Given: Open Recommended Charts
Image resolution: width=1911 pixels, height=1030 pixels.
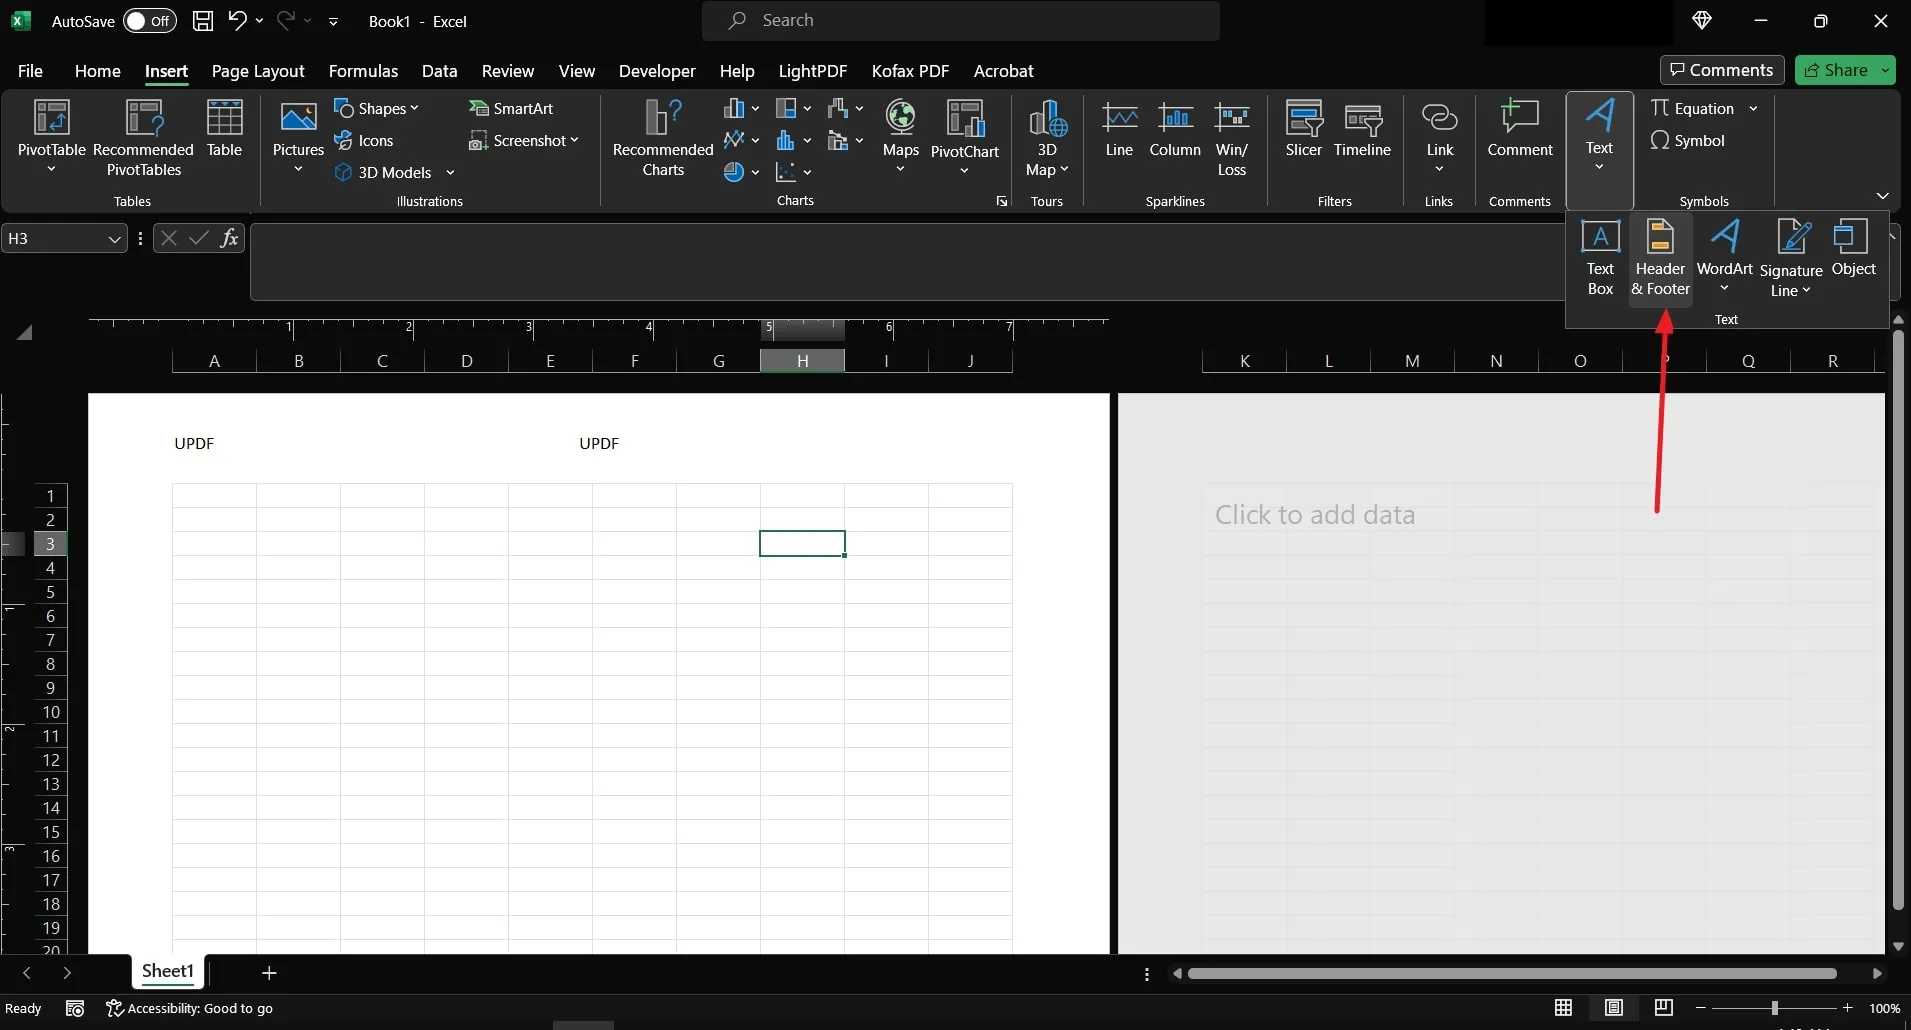Looking at the screenshot, I should tap(663, 140).
